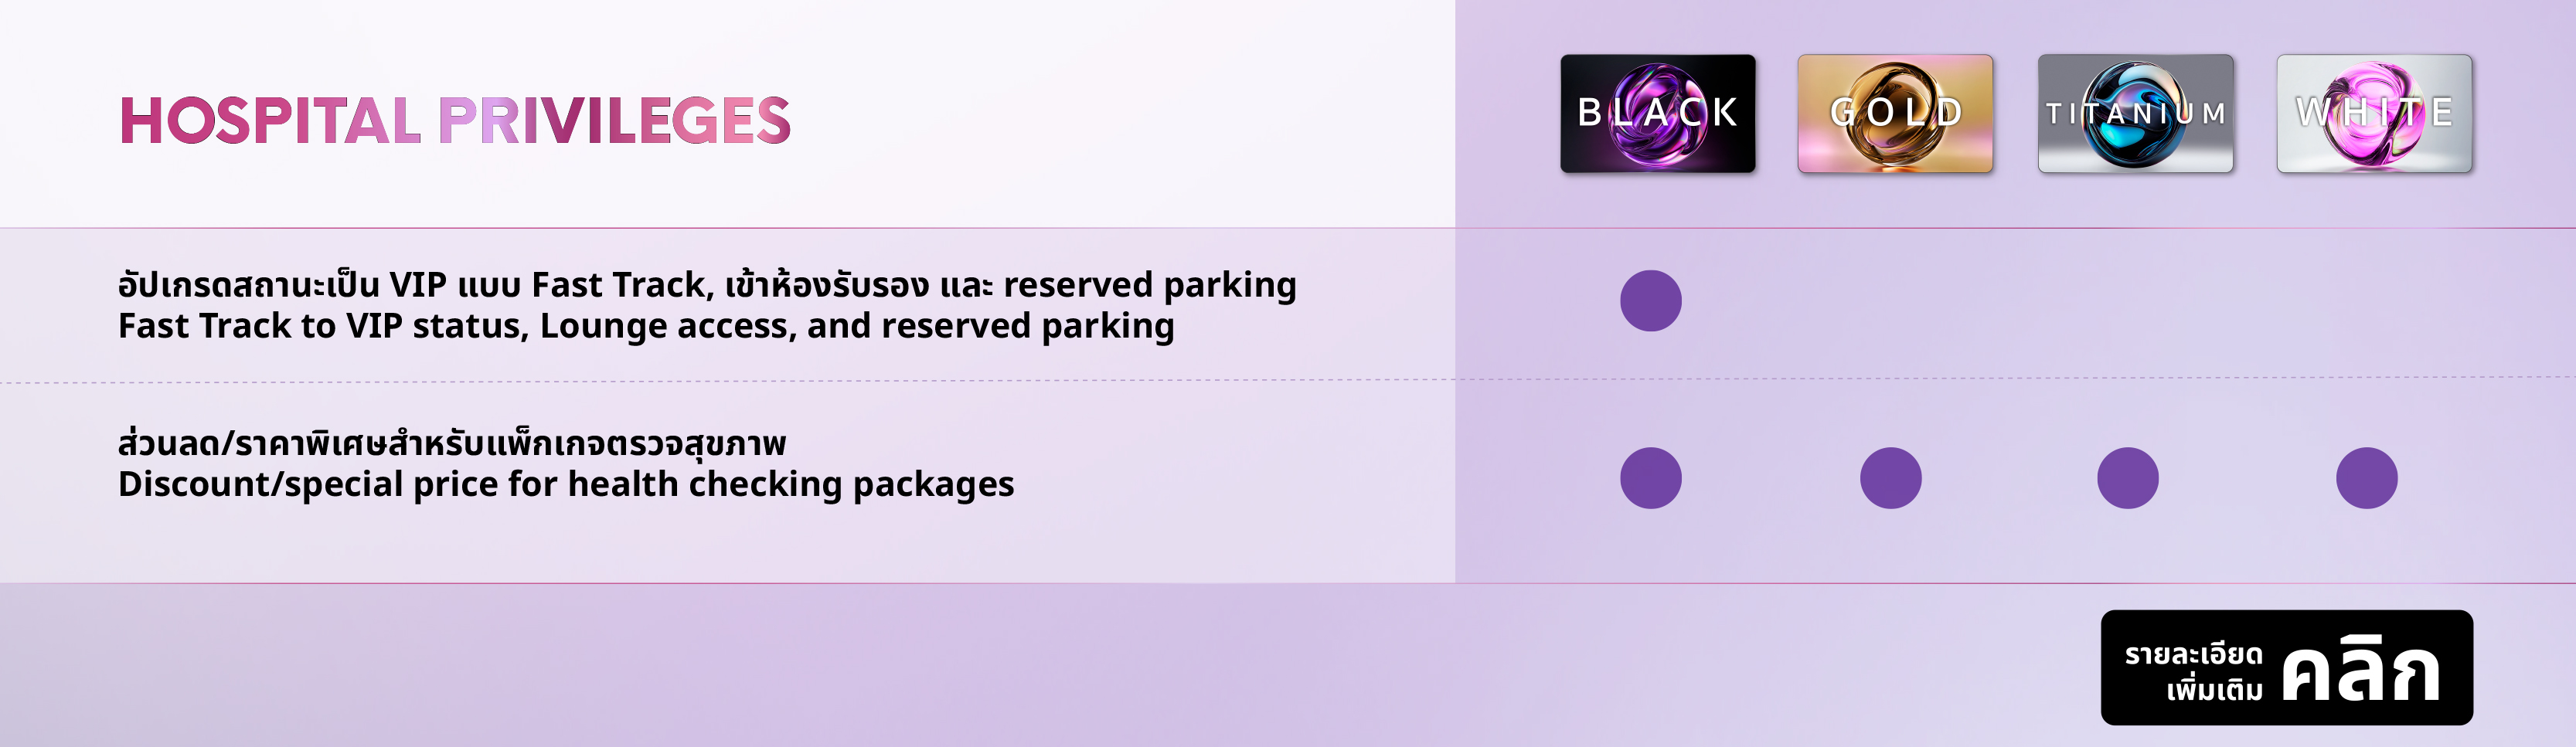Viewport: 2576px width, 747px height.
Task: Click the Thai health package discount line
Action: (x=452, y=443)
